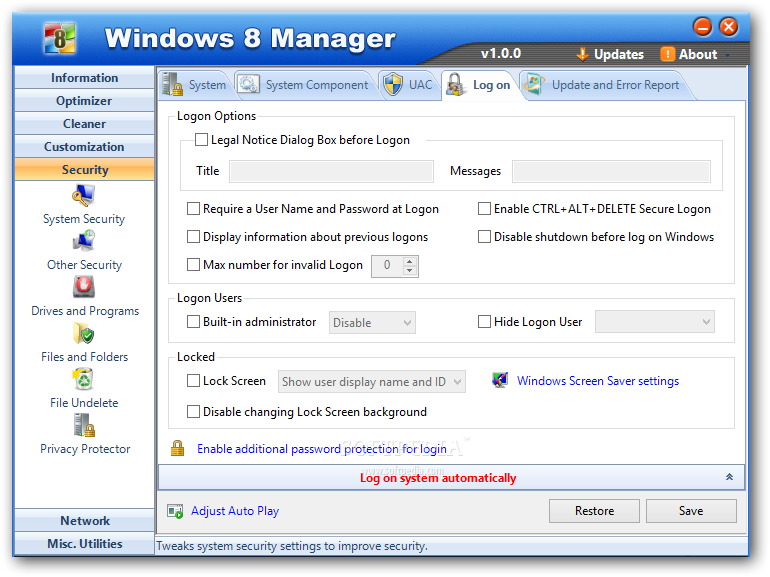Viewport: 770px width, 577px height.
Task: Click the Restore button
Action: tap(594, 511)
